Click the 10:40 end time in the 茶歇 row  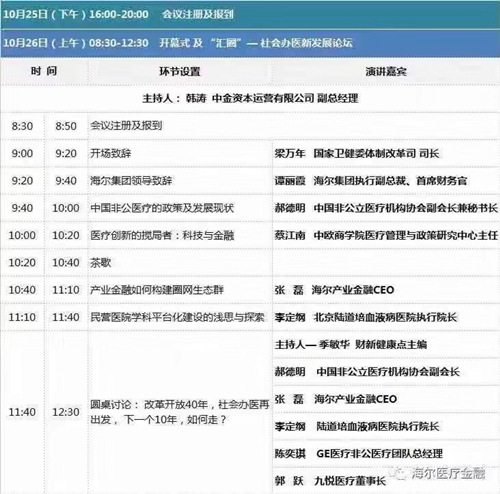[66, 263]
